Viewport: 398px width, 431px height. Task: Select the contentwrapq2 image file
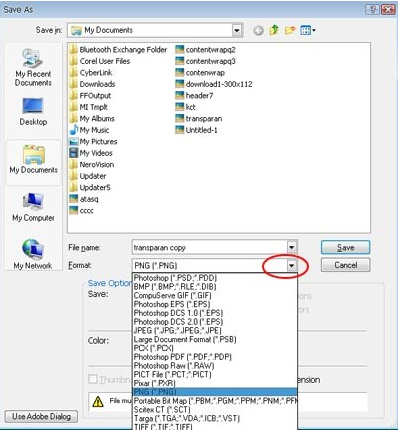coord(205,50)
